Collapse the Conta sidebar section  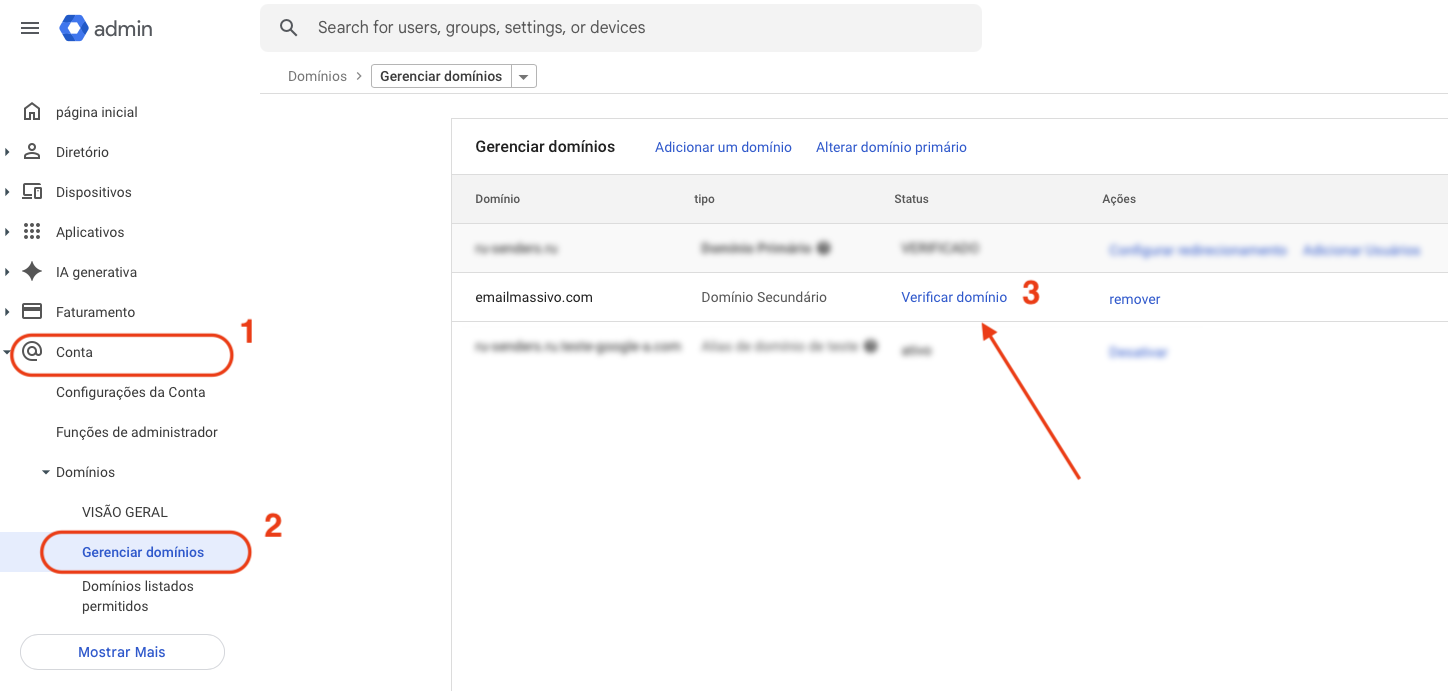pos(8,352)
